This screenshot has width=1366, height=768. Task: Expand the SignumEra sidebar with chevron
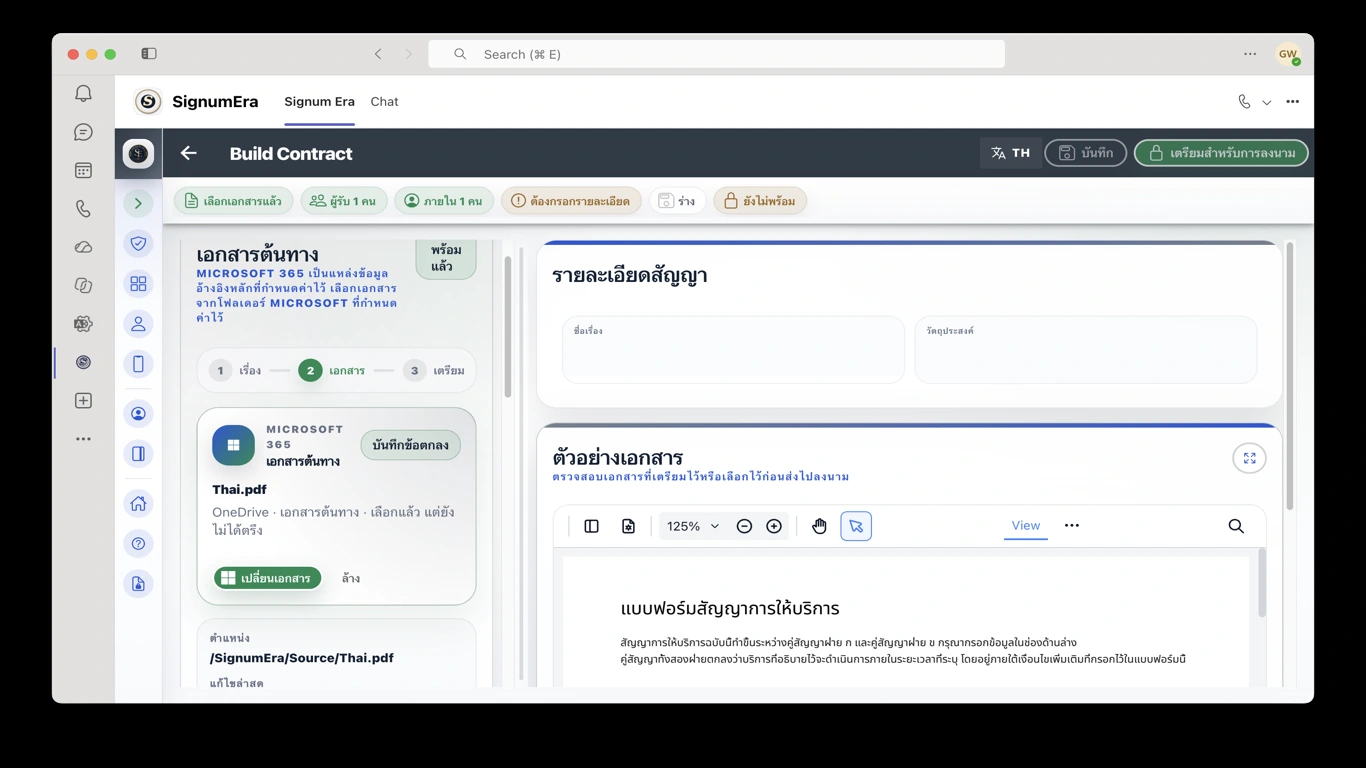click(x=138, y=203)
